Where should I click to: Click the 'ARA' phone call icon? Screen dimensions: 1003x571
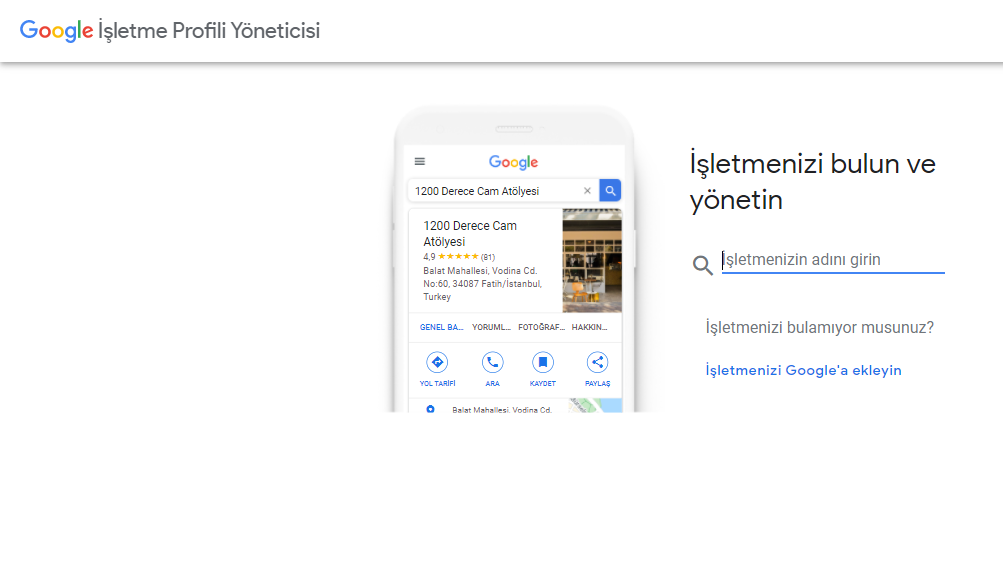493,363
